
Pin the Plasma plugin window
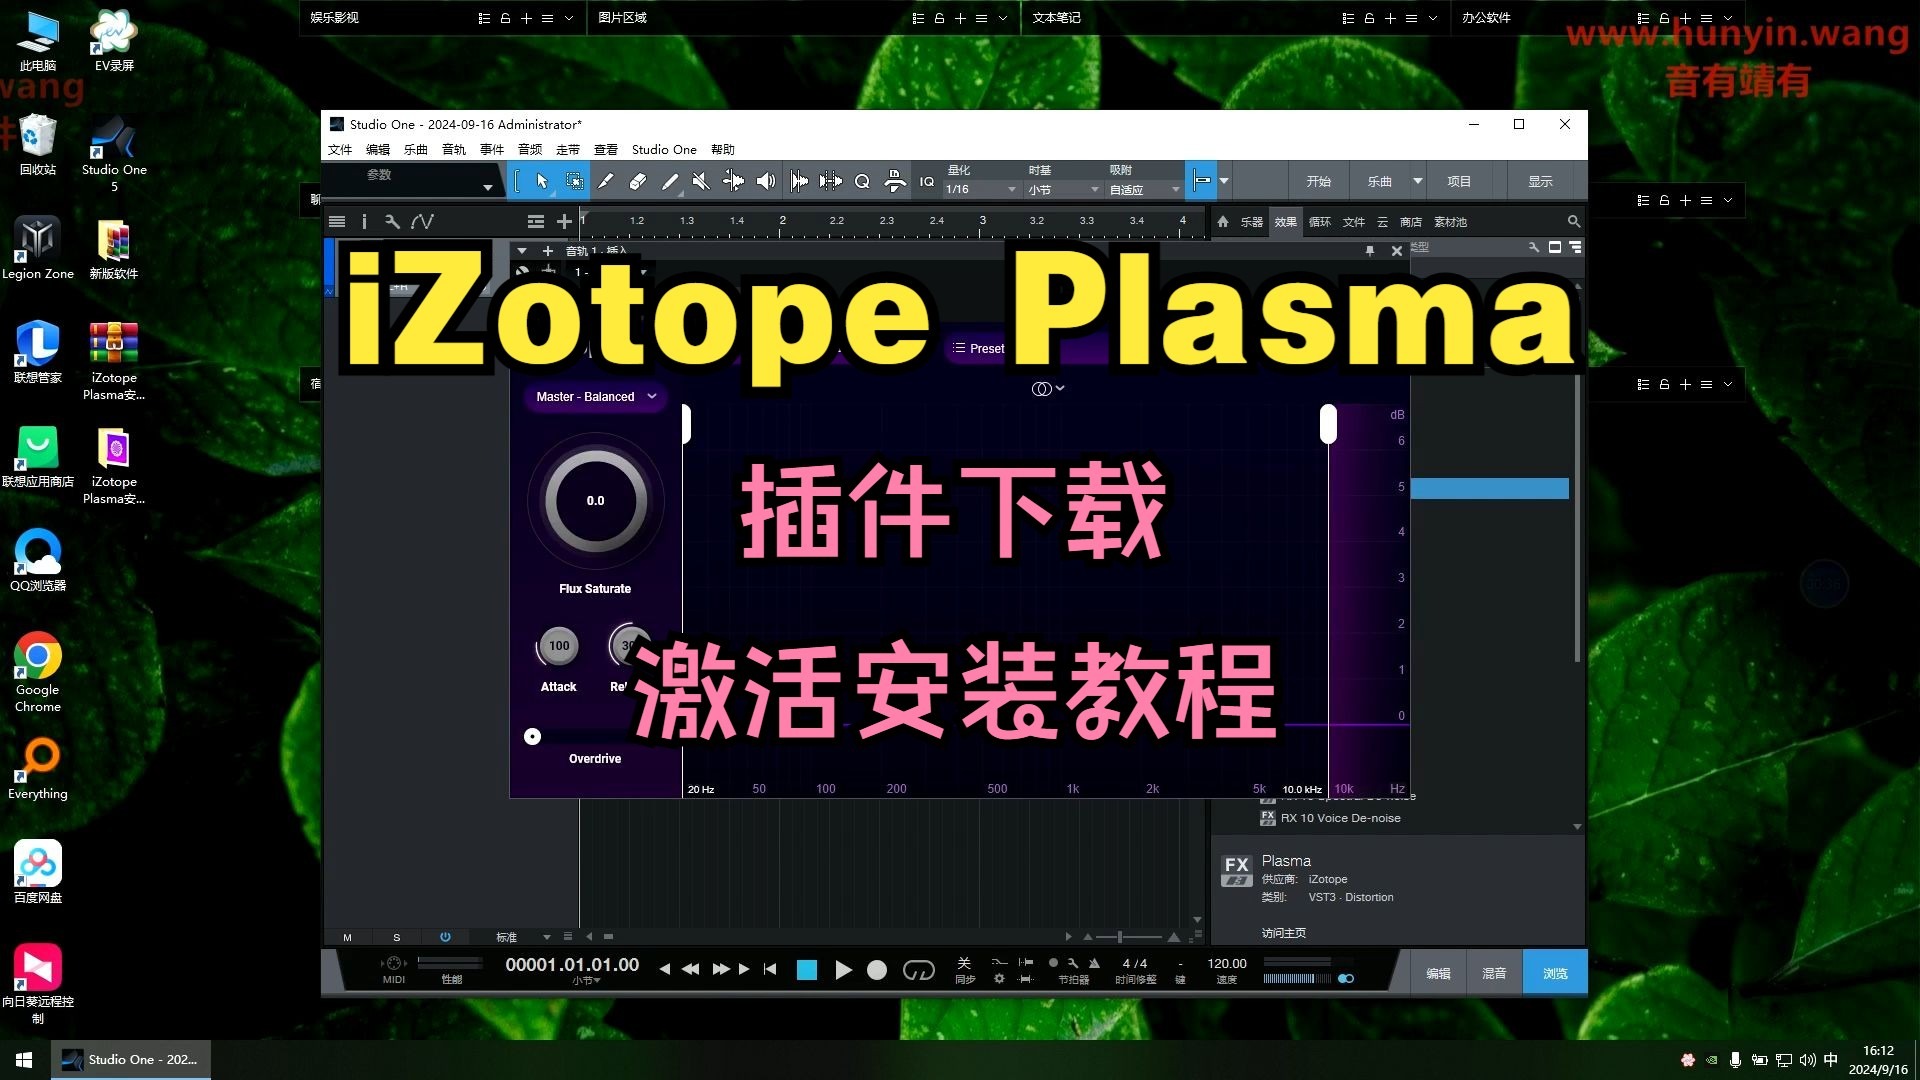1370,251
